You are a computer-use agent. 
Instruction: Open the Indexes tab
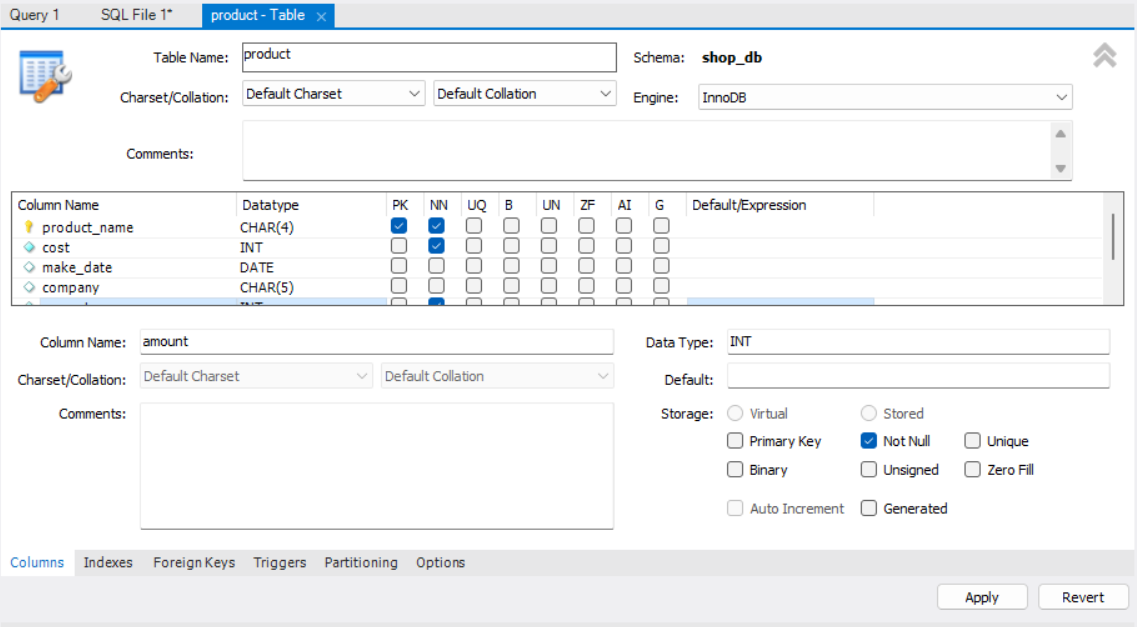click(x=108, y=562)
